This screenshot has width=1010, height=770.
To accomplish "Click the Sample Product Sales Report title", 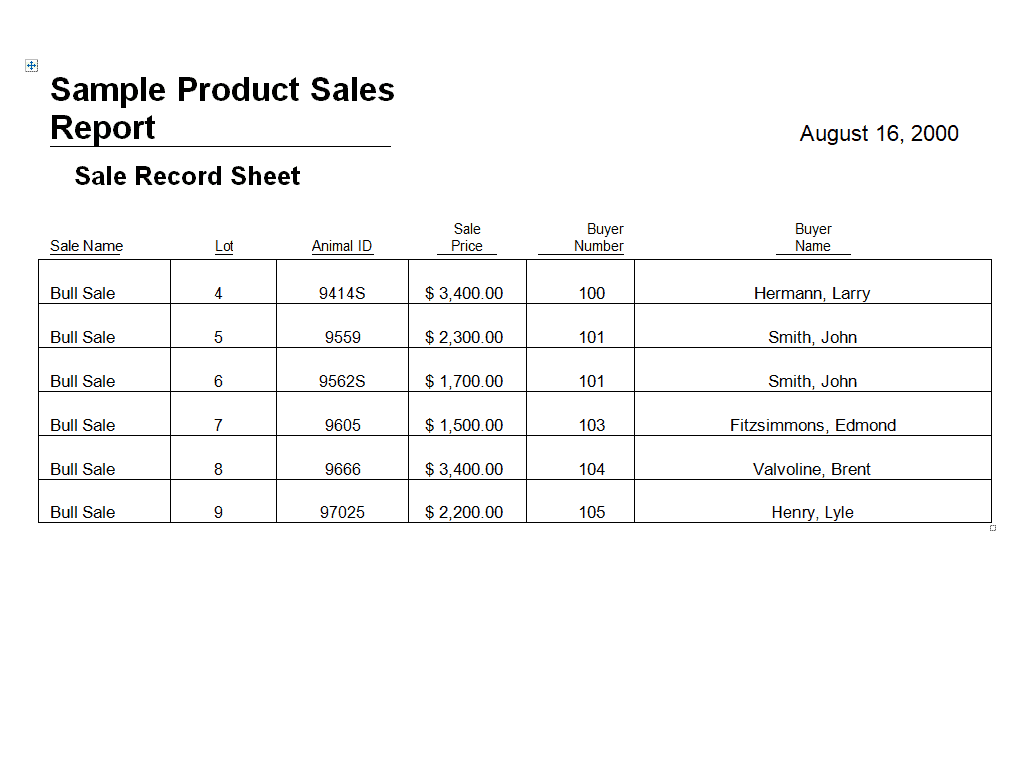I will (222, 108).
